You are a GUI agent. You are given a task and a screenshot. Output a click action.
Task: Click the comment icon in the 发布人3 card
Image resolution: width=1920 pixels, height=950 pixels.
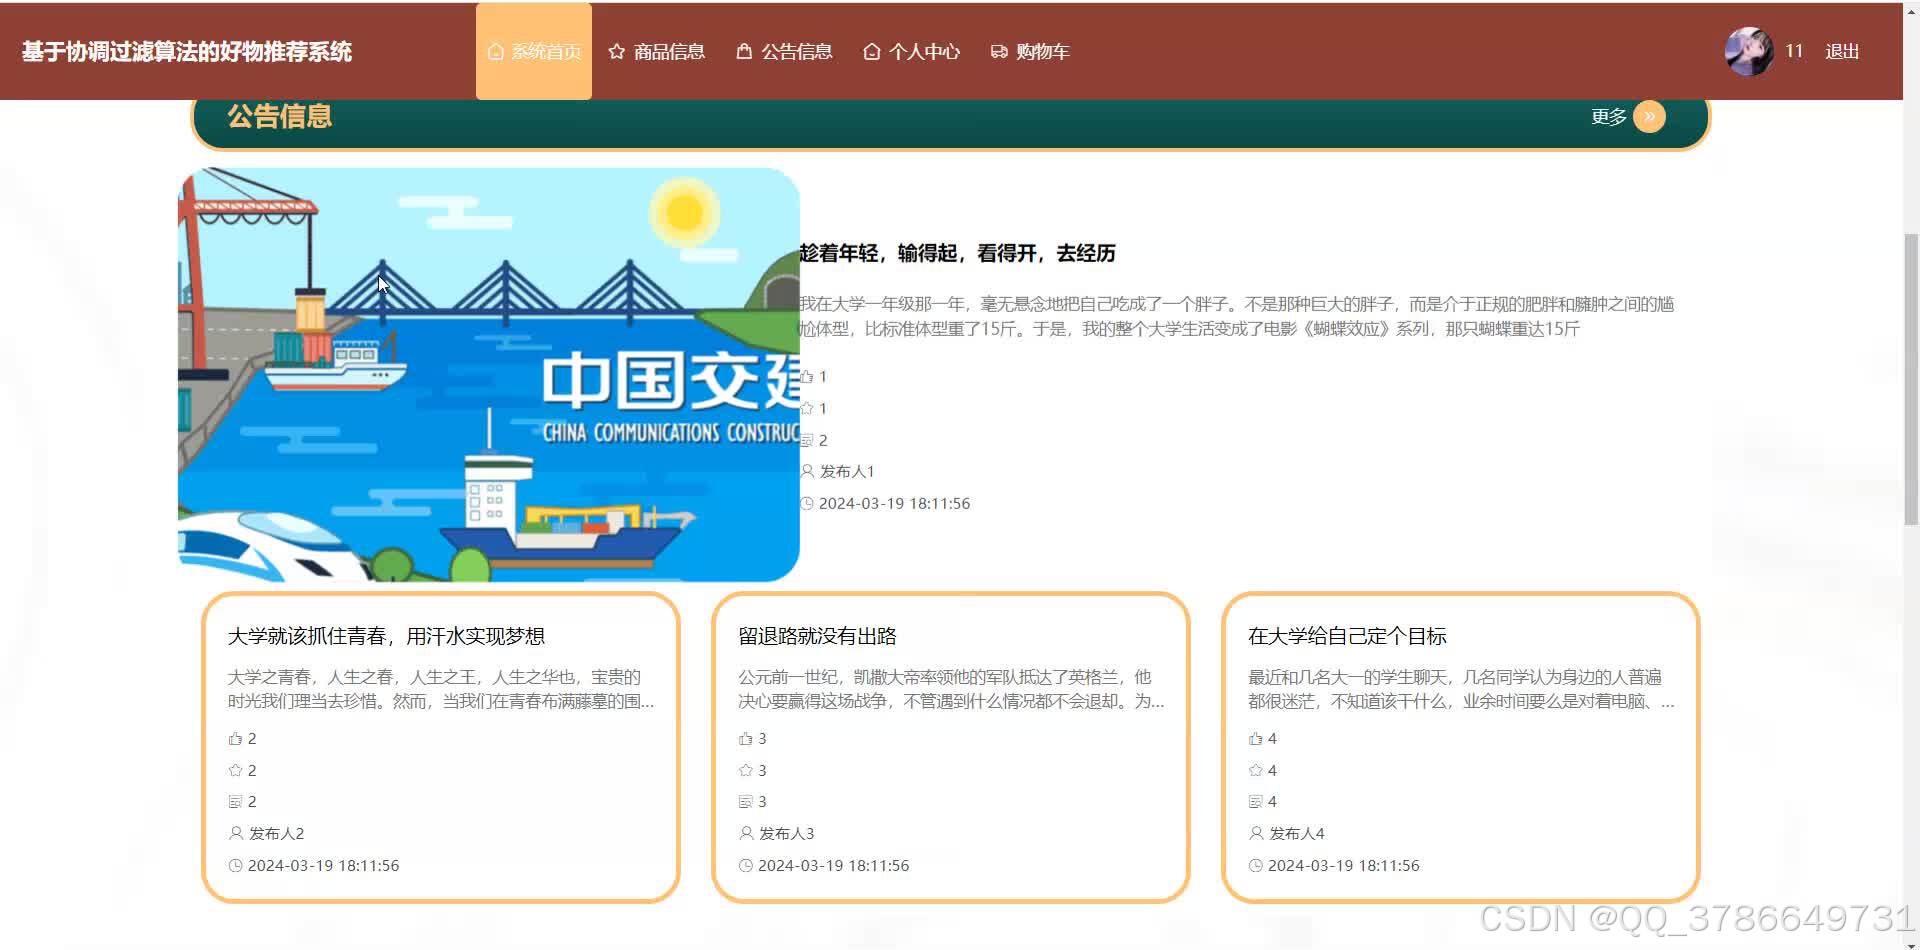(745, 802)
